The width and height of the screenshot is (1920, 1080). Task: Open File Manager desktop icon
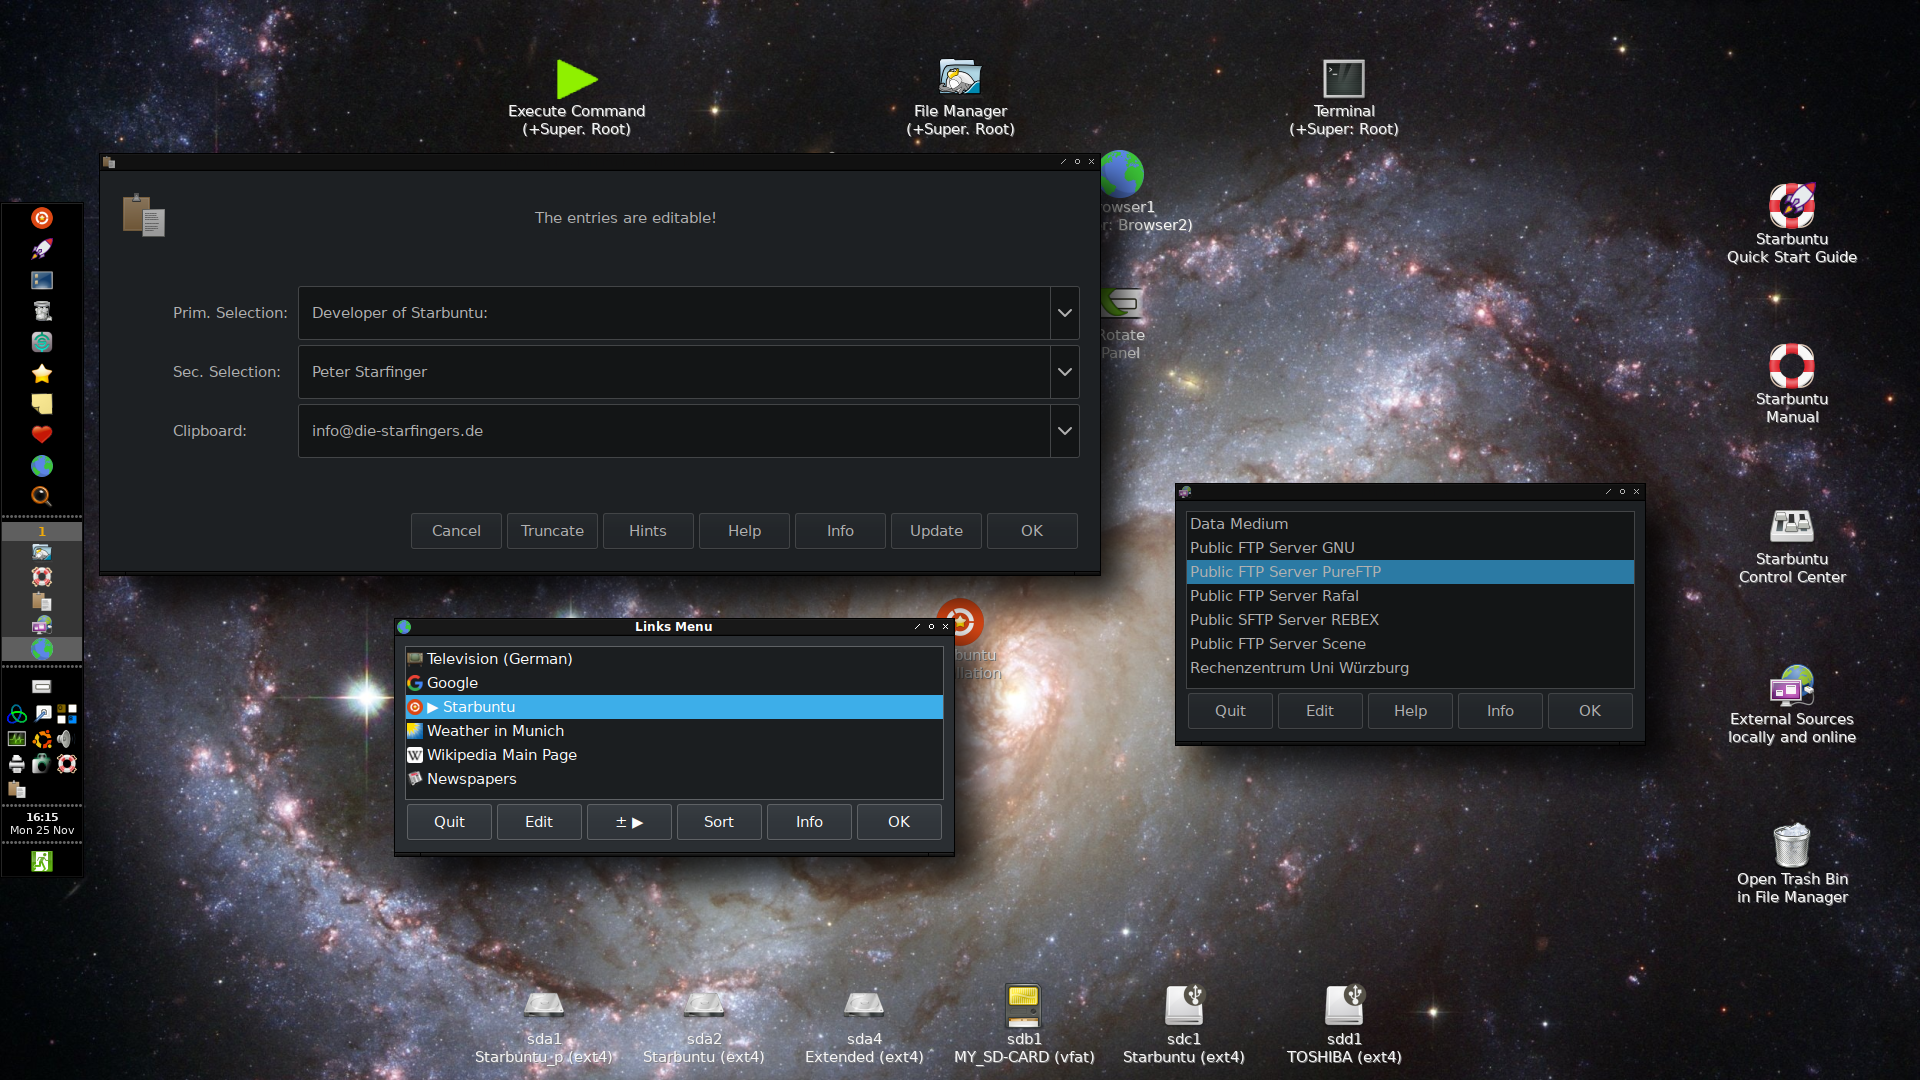click(960, 77)
